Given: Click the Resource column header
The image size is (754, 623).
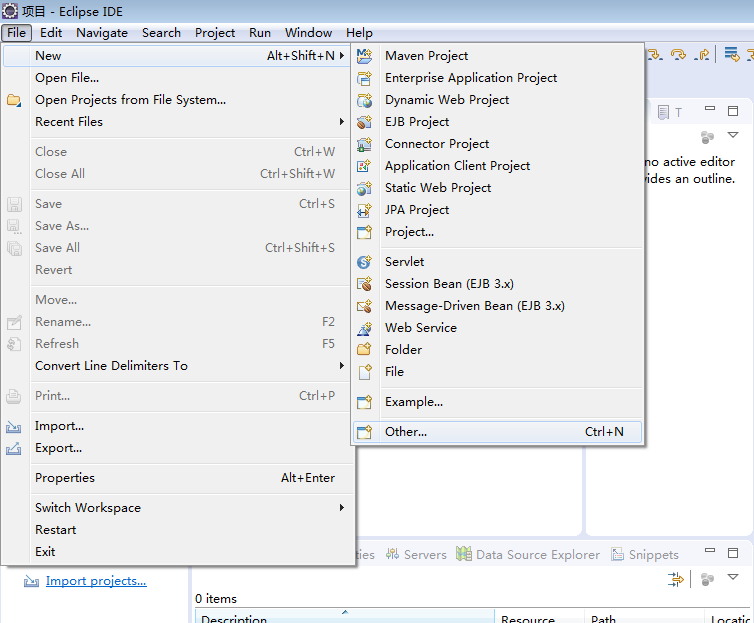Looking at the screenshot, I should pos(540,617).
